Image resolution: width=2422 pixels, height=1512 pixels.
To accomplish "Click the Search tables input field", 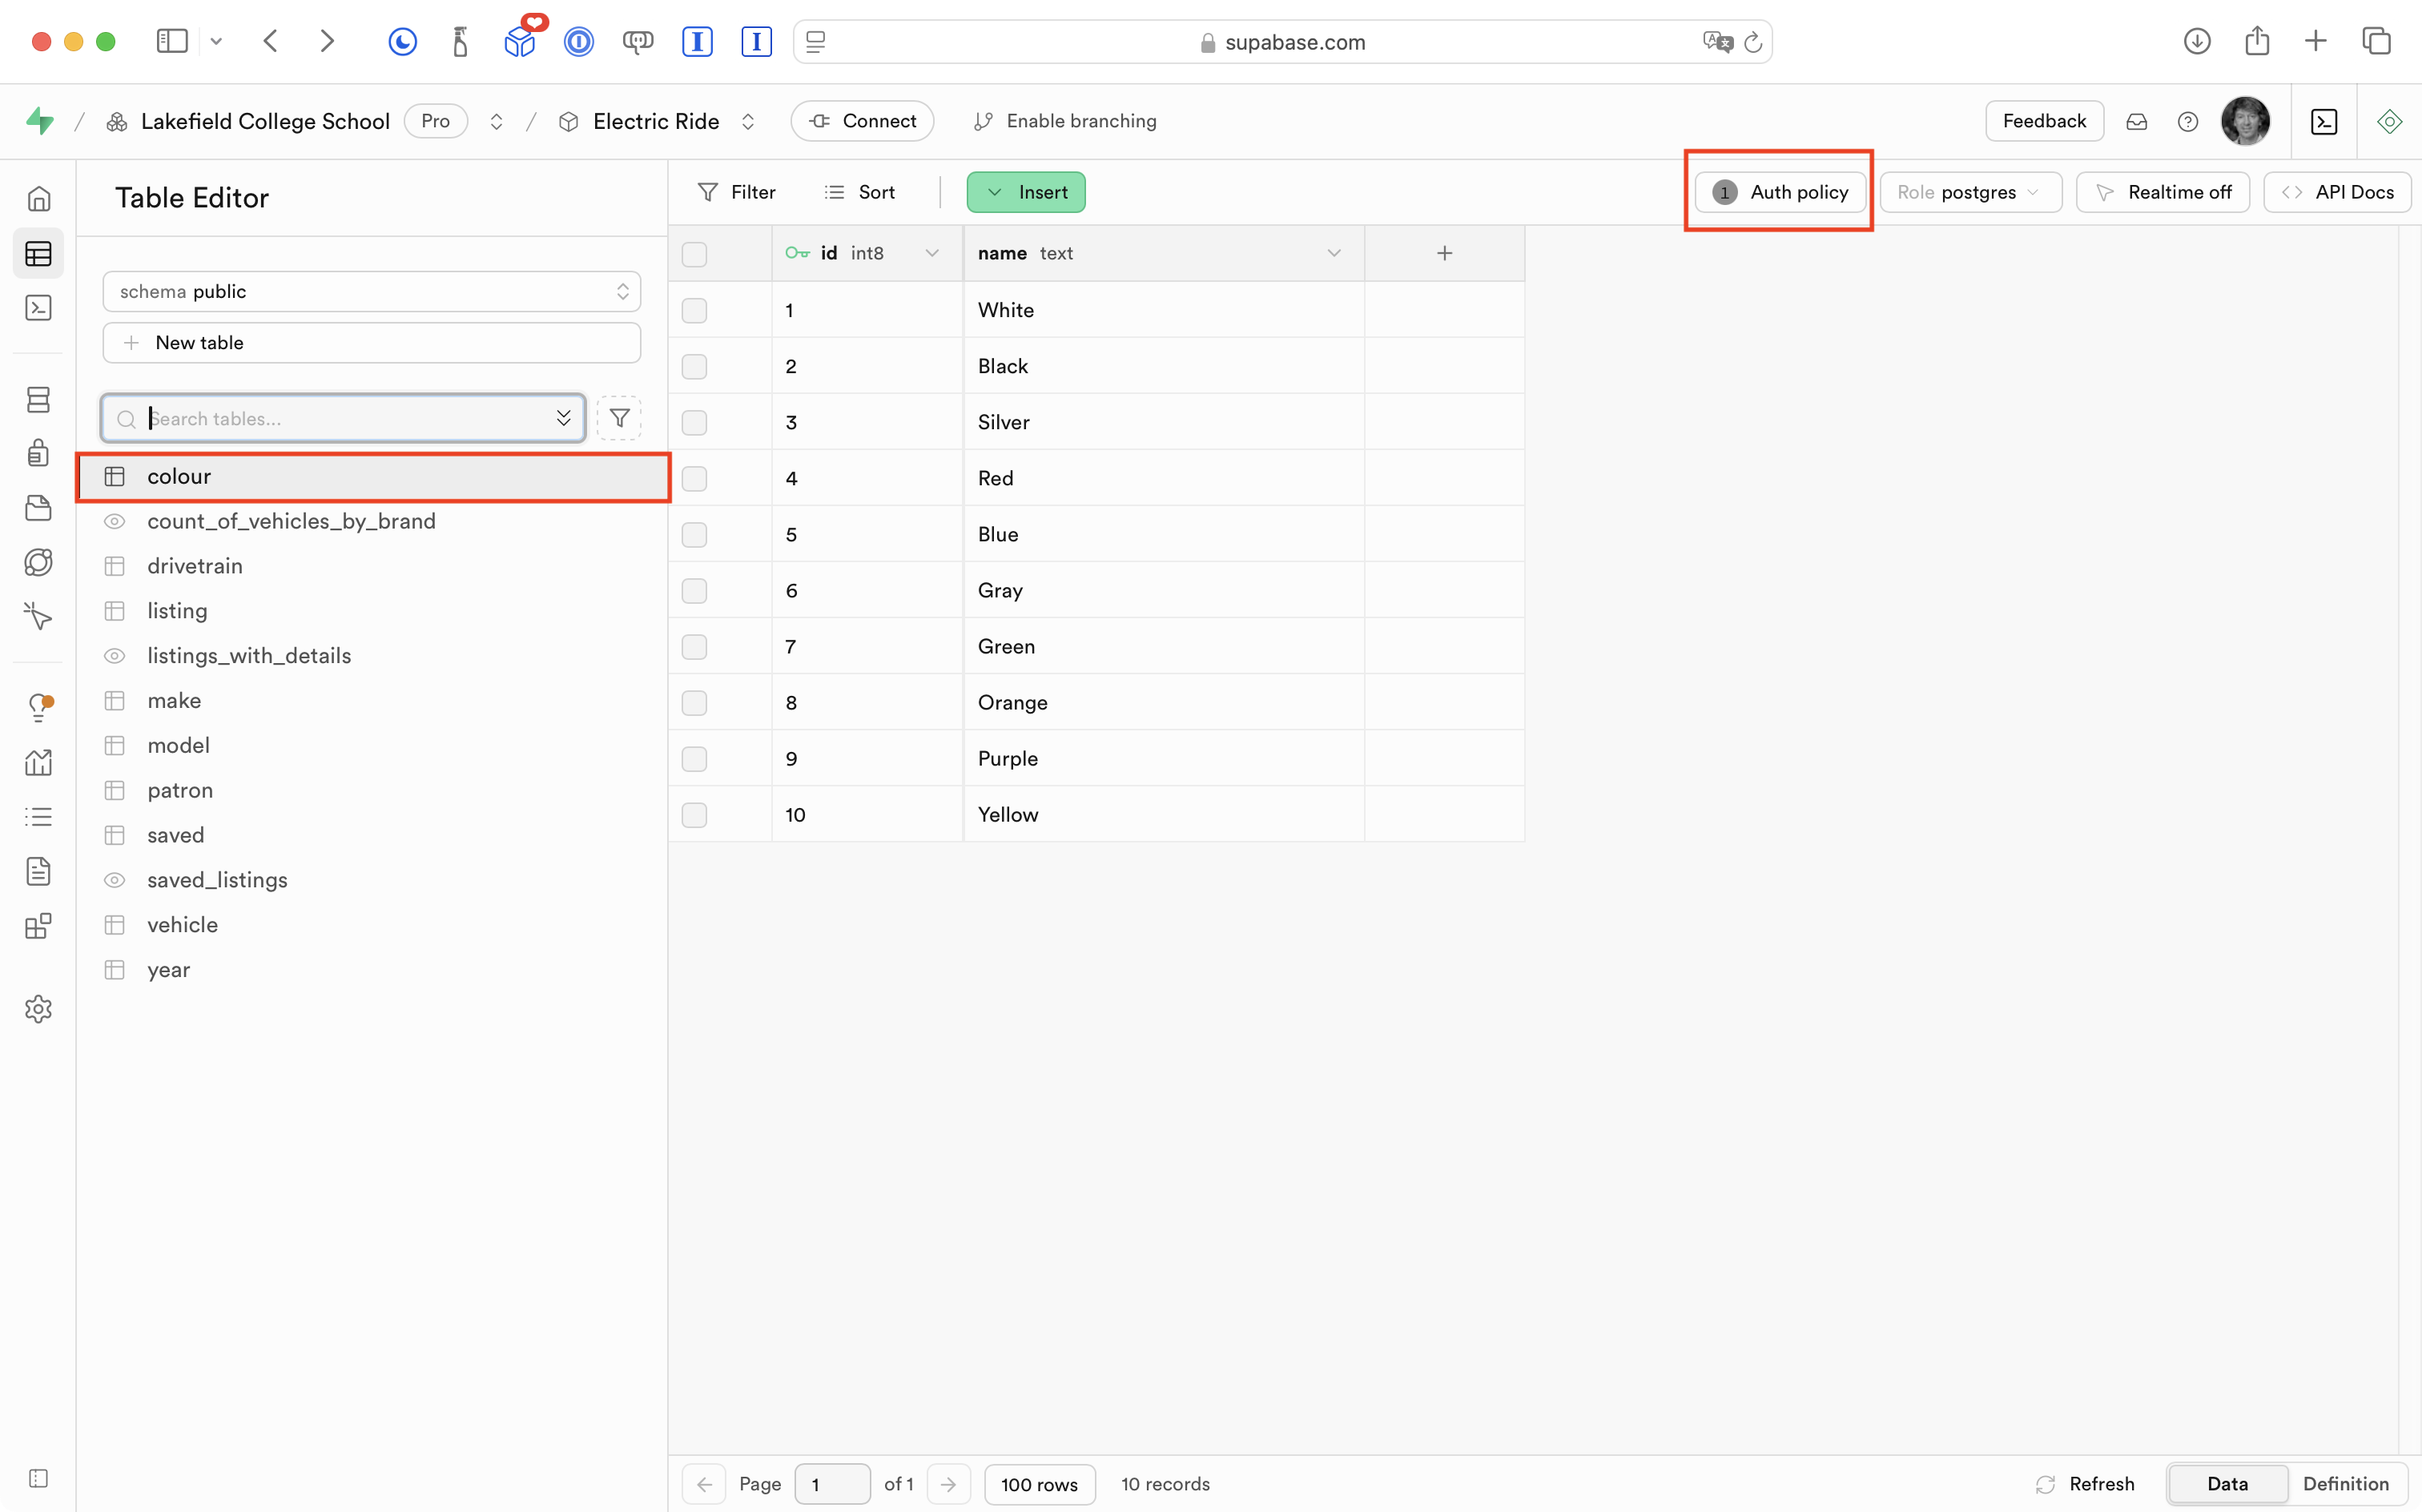I will (x=340, y=418).
